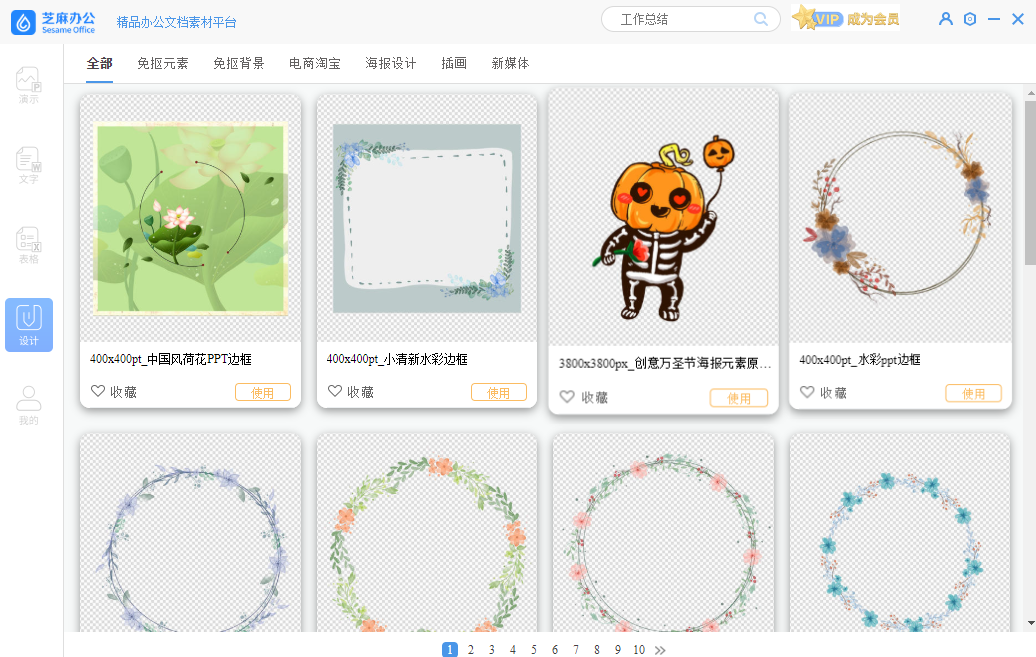Screen dimensions: 1036x657
Task: Click the Sesame Office logo icon
Action: pos(23,22)
